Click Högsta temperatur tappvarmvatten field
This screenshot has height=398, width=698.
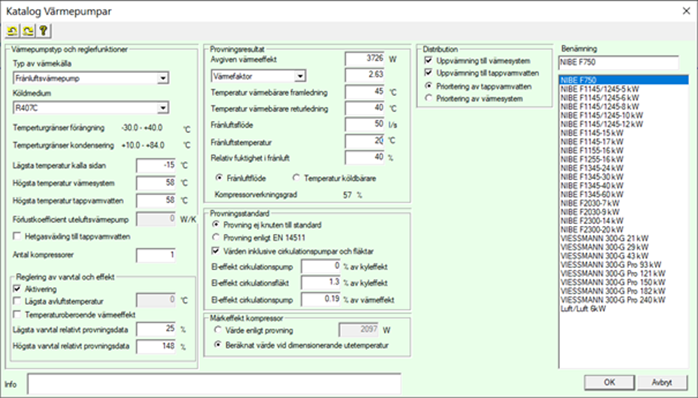tap(156, 200)
